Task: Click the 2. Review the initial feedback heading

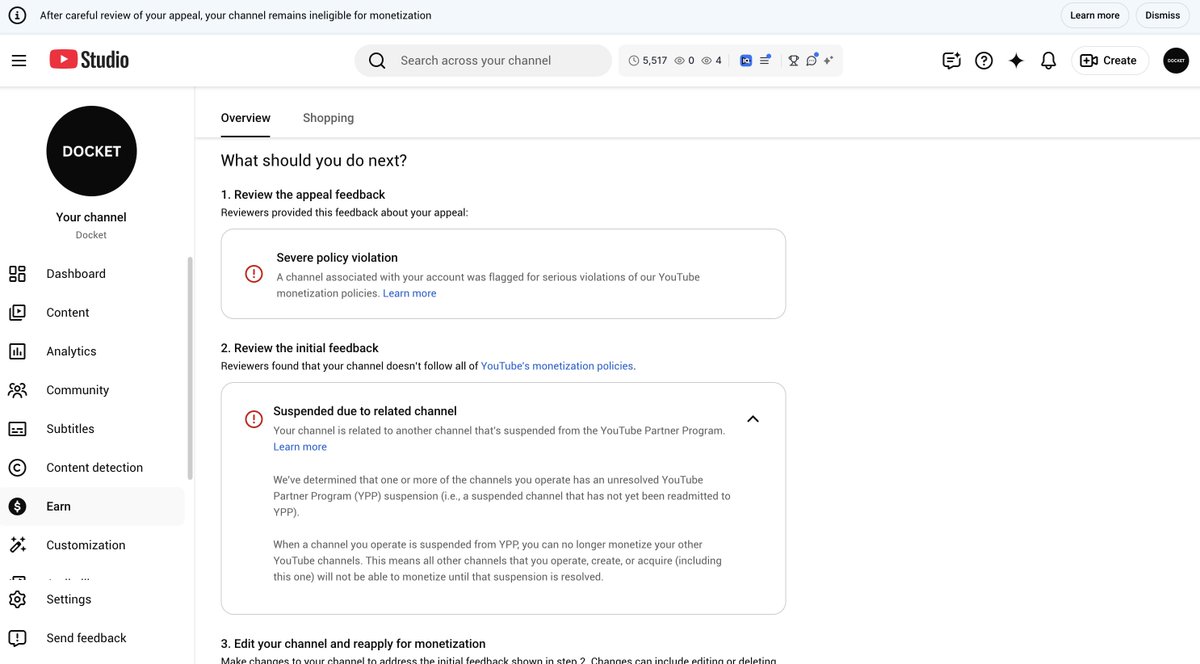Action: click(x=300, y=348)
